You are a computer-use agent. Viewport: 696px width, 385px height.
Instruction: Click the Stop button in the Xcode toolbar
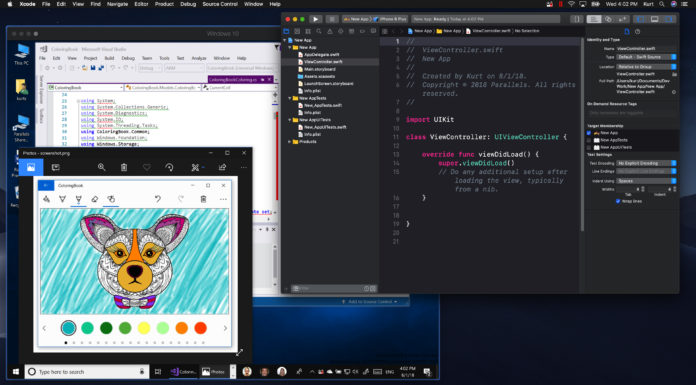[x=332, y=19]
